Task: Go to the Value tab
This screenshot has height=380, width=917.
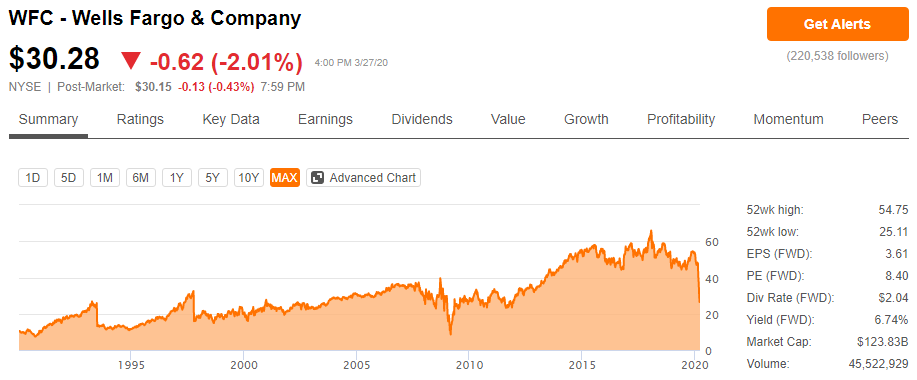Action: 508,120
